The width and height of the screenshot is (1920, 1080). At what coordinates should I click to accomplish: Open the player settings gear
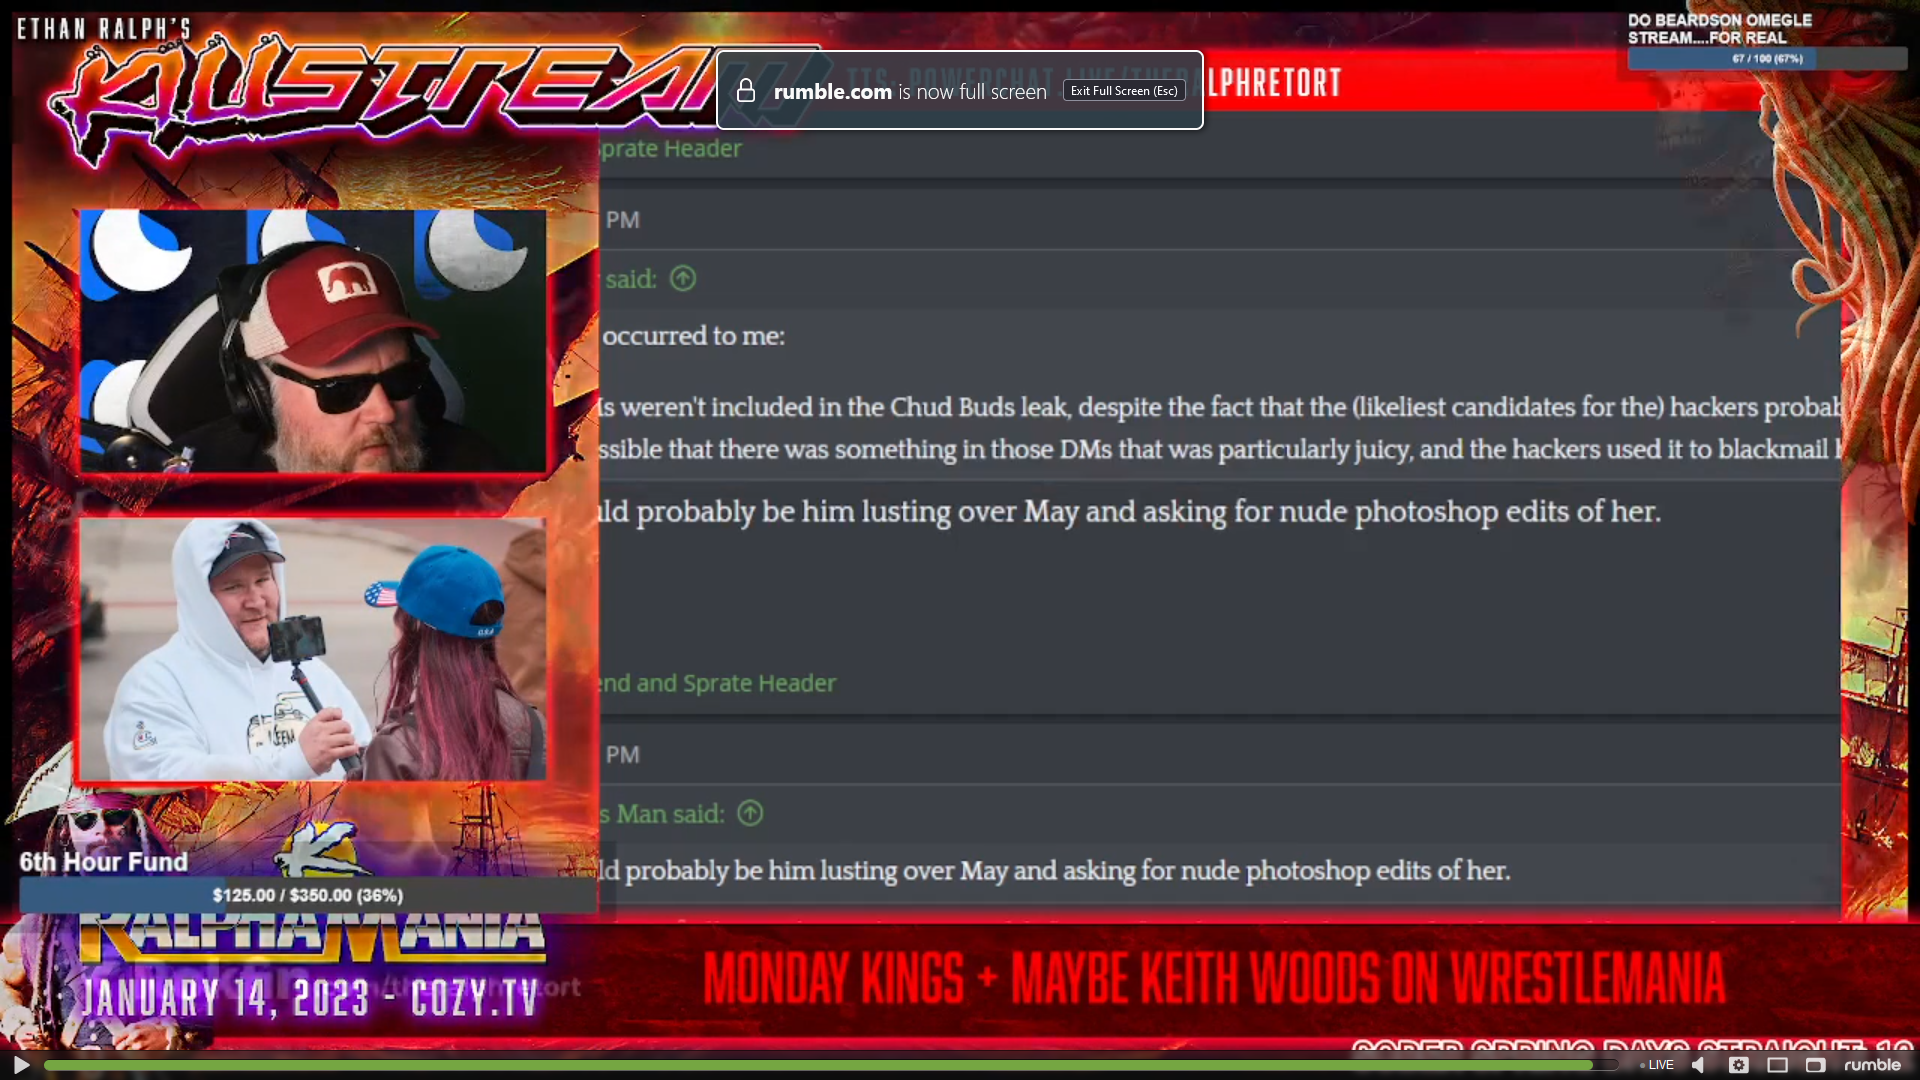(x=1738, y=1065)
